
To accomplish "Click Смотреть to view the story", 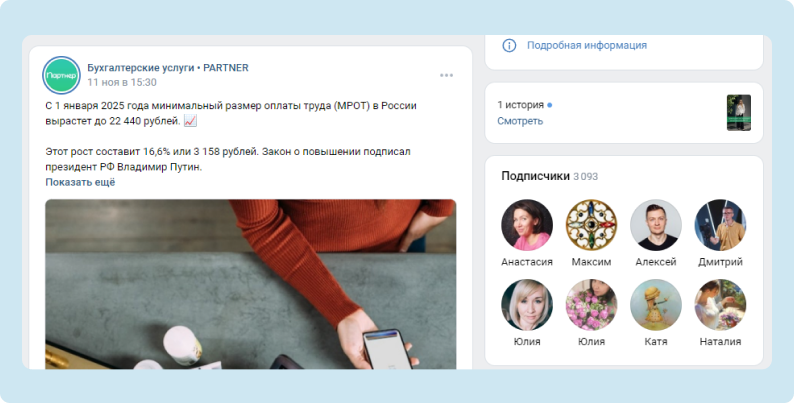I will click(x=520, y=120).
